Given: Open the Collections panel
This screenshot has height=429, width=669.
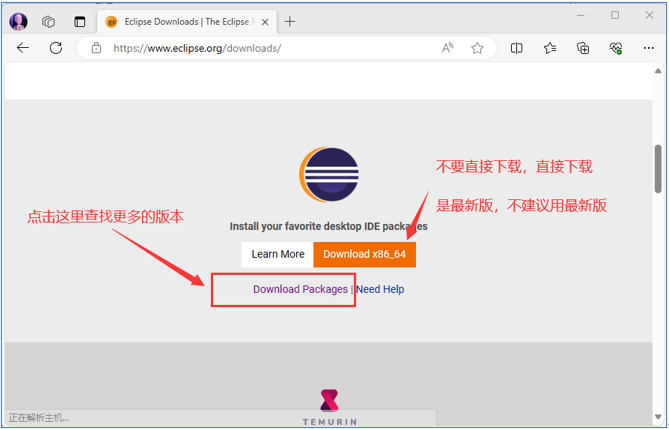Looking at the screenshot, I should [583, 48].
